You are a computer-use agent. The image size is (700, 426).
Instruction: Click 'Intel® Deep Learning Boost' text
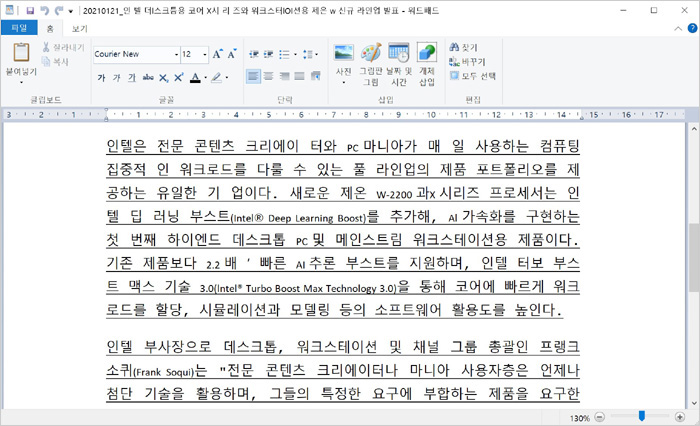point(299,218)
